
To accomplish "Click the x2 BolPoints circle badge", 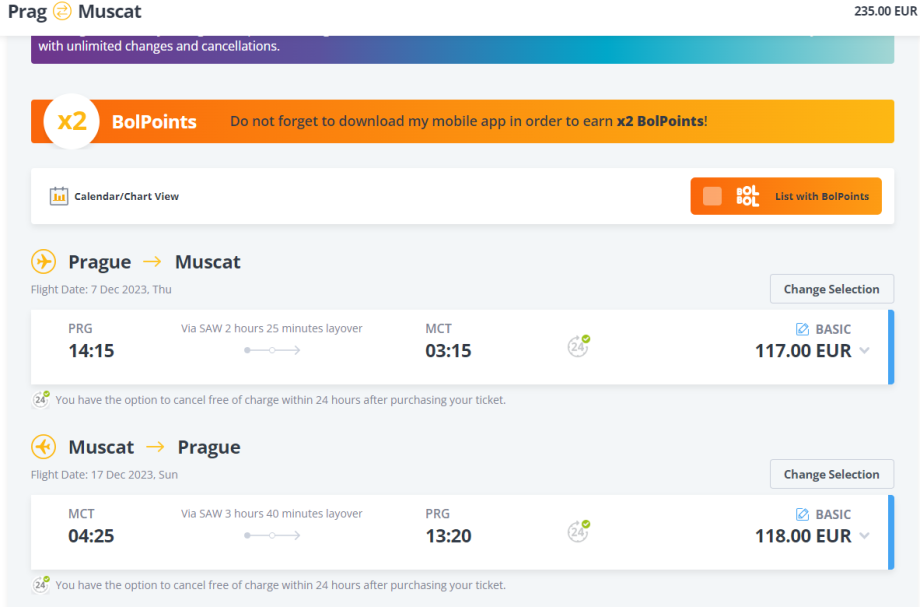I will (72, 121).
